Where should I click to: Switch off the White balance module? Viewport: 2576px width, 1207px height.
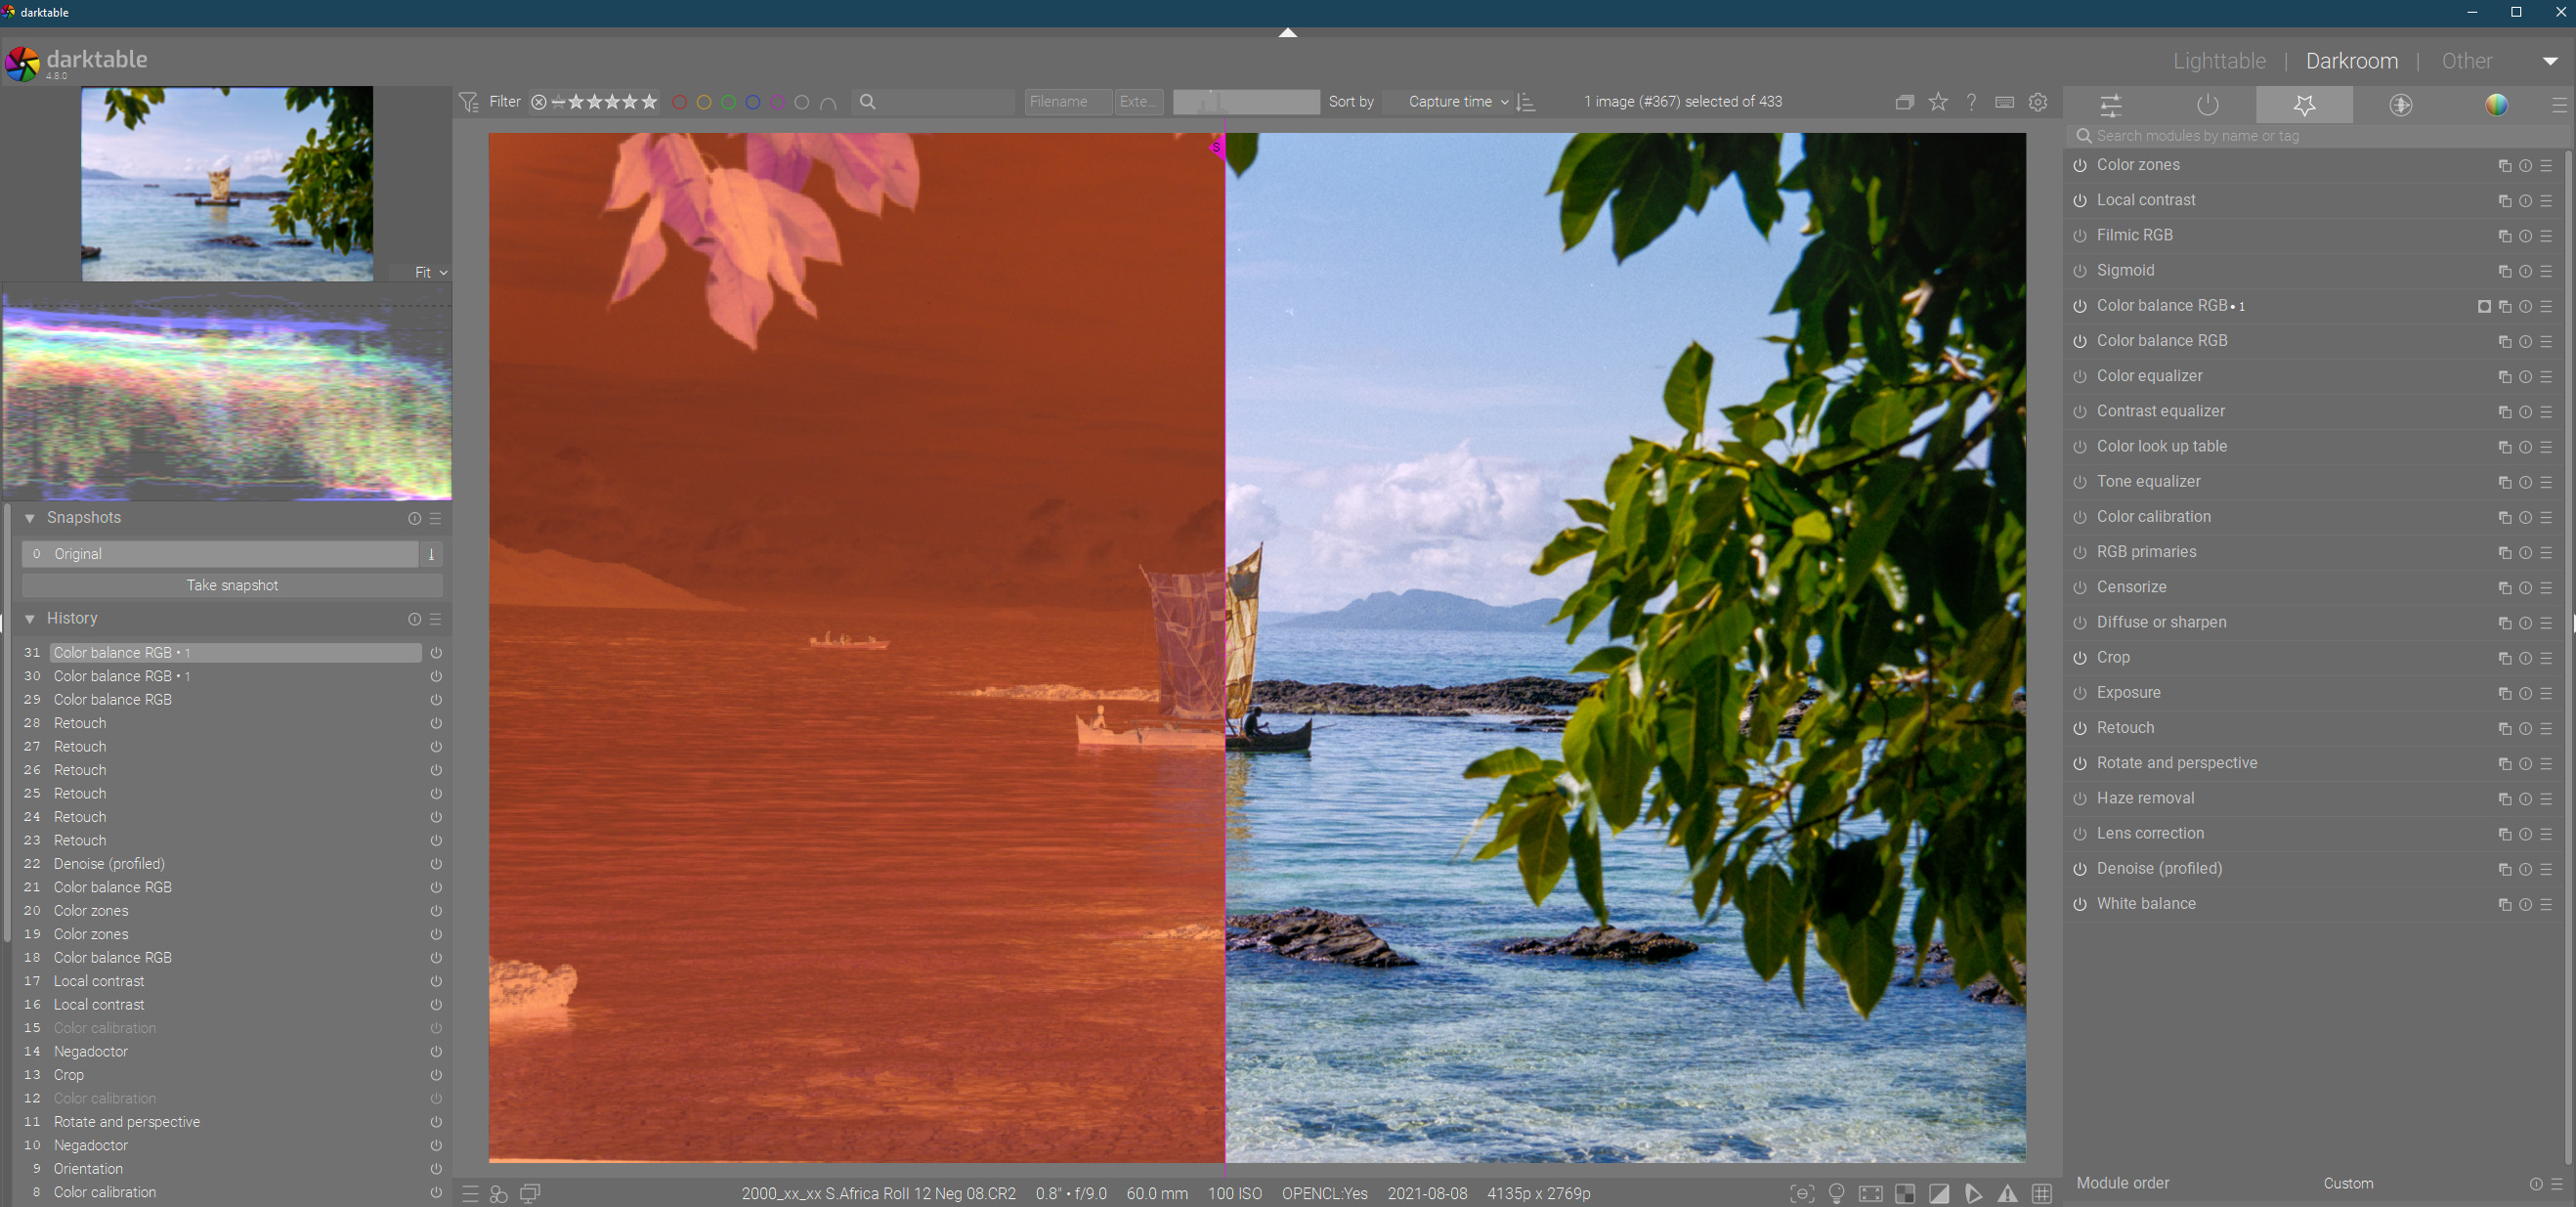click(2080, 904)
